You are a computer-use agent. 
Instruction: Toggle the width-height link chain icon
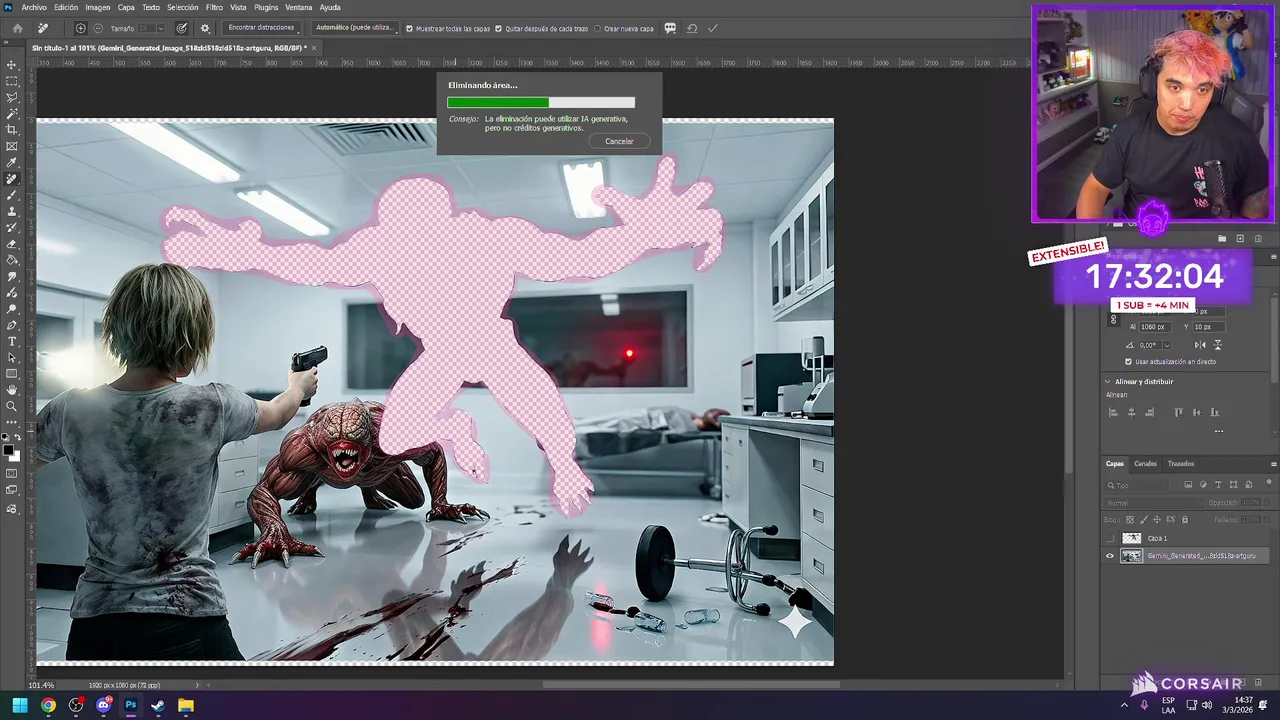[x=1114, y=319]
